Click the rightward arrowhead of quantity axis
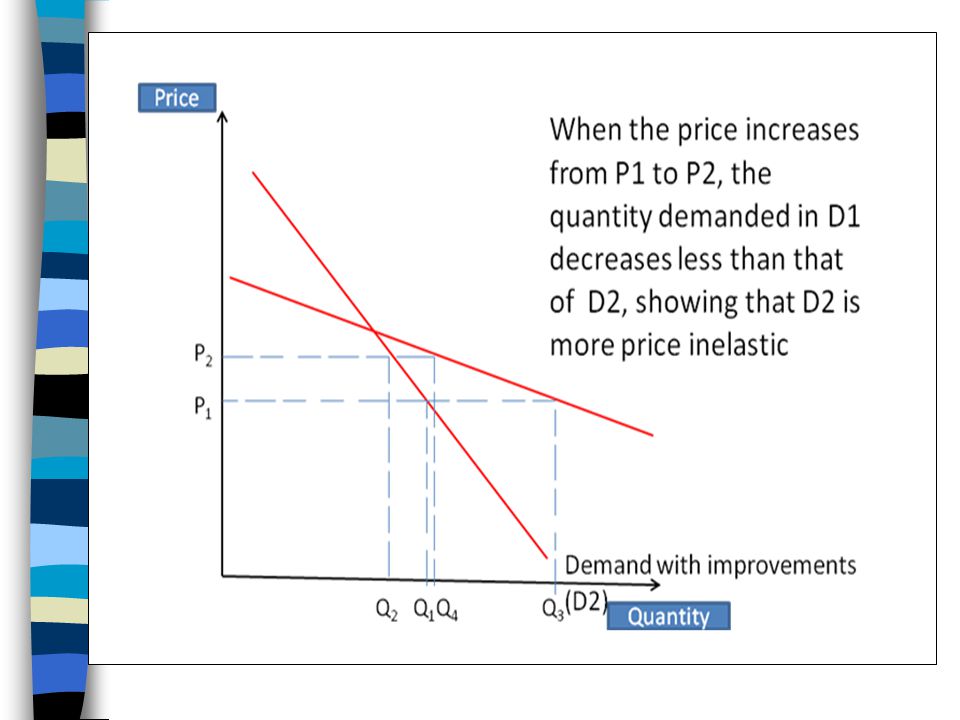Viewport: 960px width, 720px height. point(654,585)
